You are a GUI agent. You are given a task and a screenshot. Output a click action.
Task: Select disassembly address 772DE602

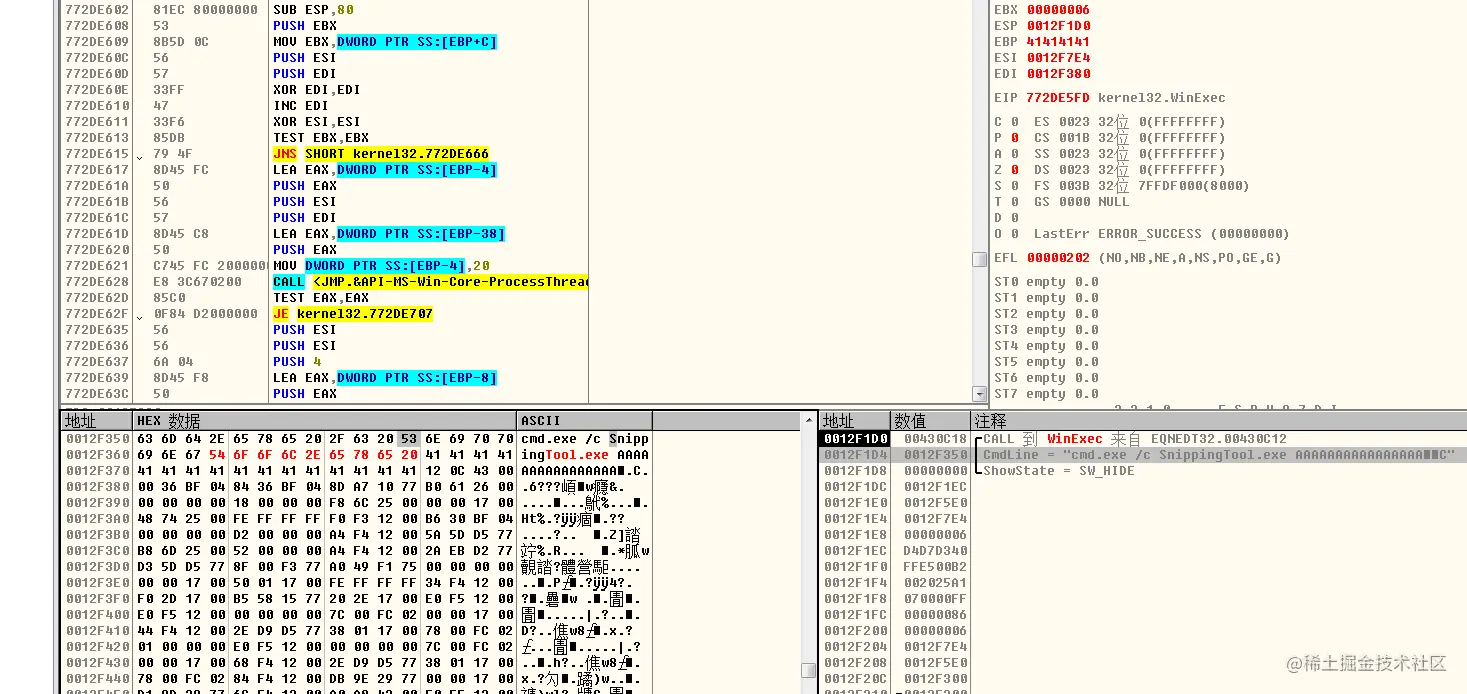point(97,10)
